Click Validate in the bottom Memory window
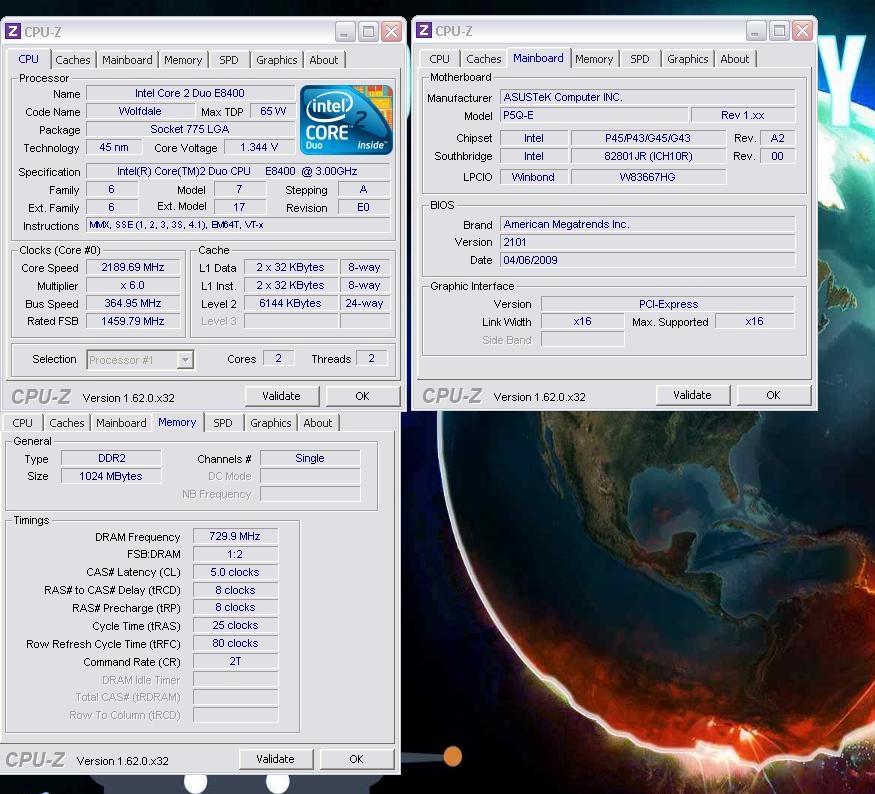 click(276, 759)
